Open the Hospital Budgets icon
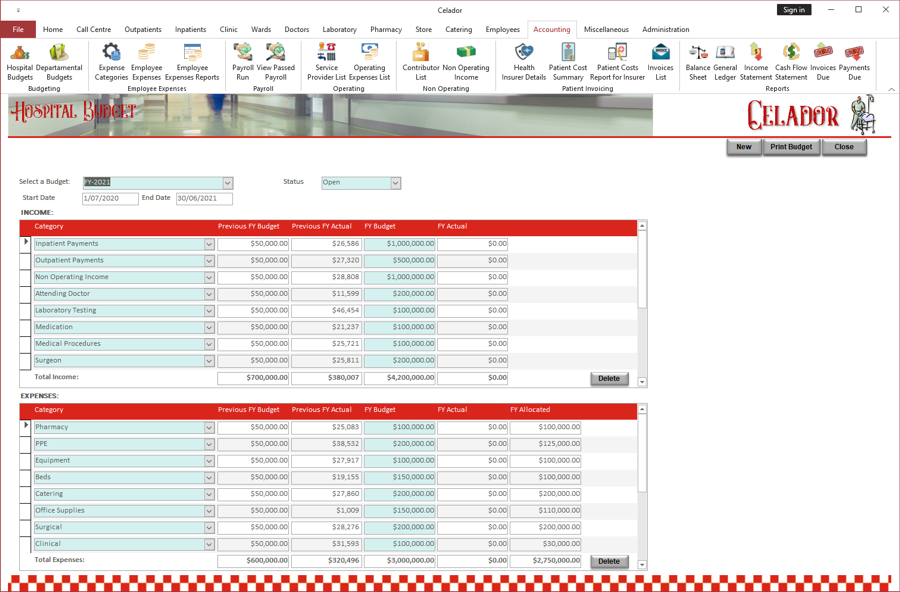This screenshot has width=900, height=592. [18, 62]
